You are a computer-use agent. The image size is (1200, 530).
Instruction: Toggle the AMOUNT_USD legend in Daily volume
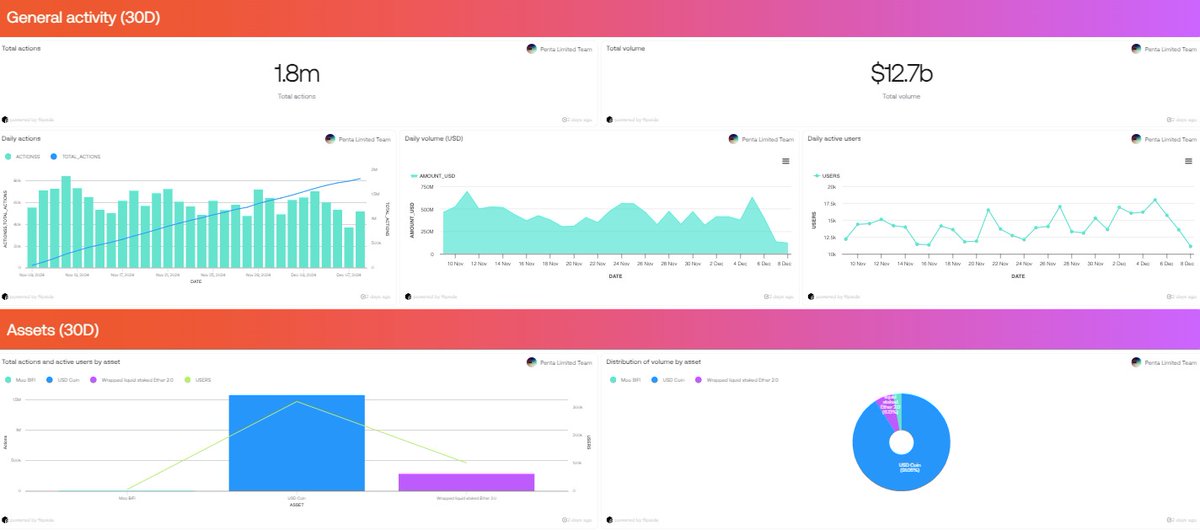433,176
